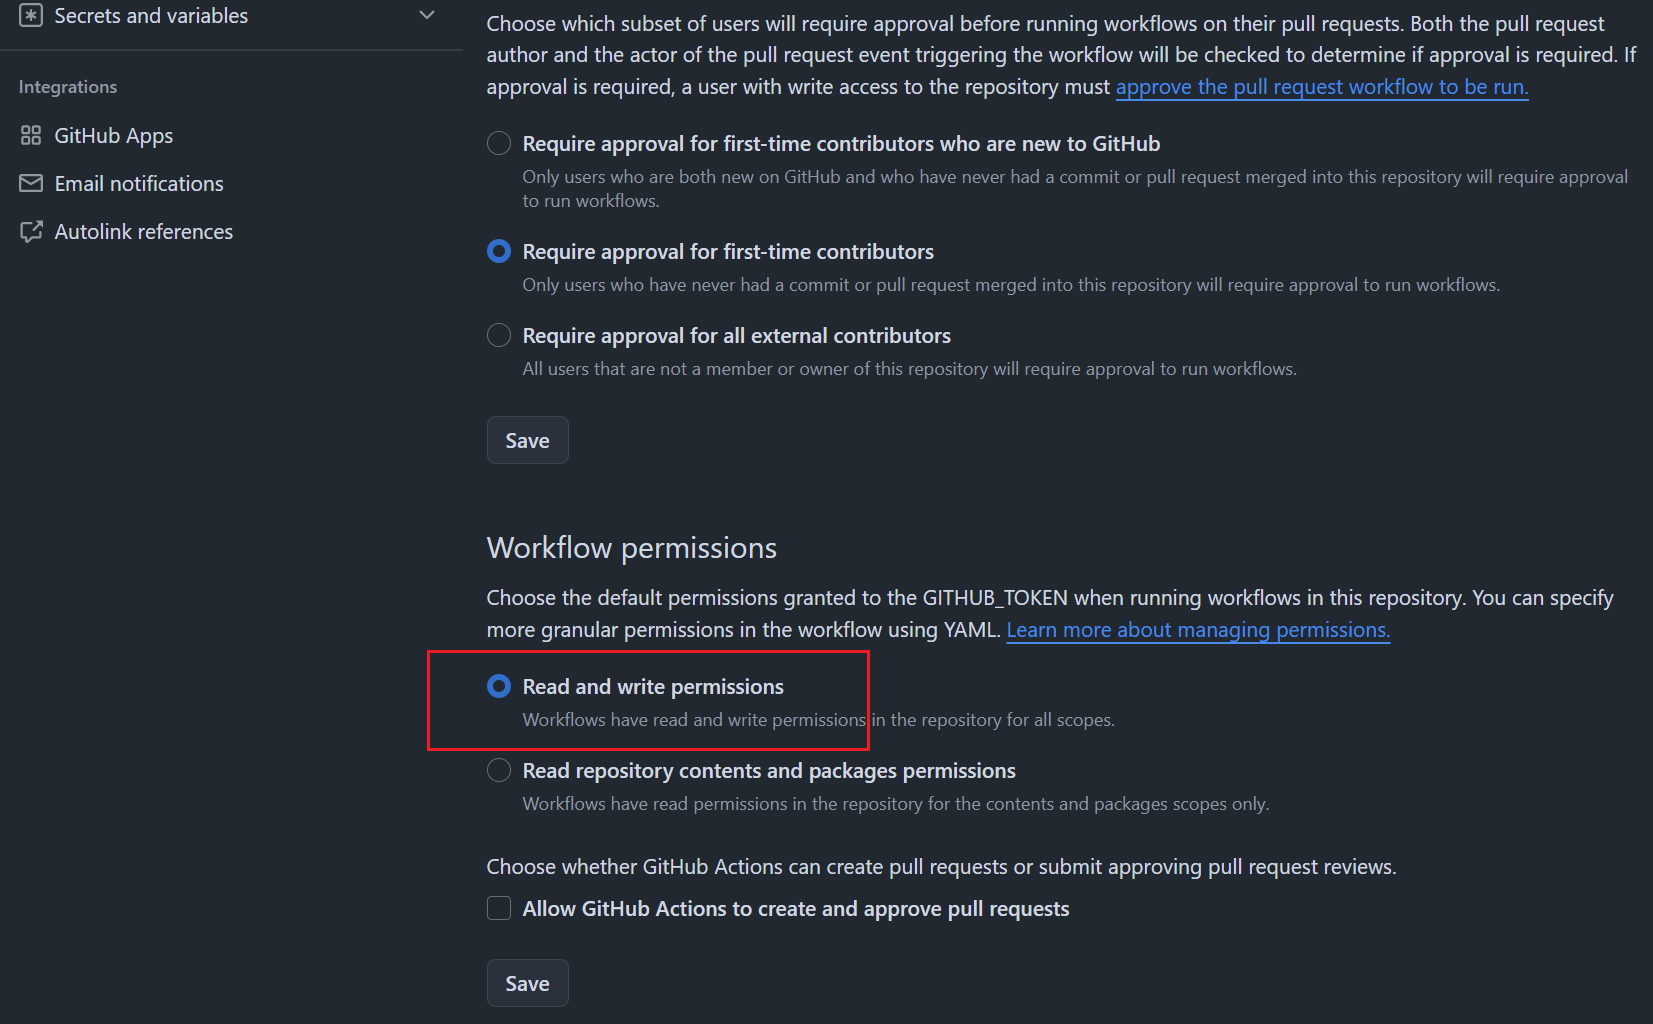Enable Actions to create and approve pull requests
Screen dimensions: 1653x1024
click(499, 909)
